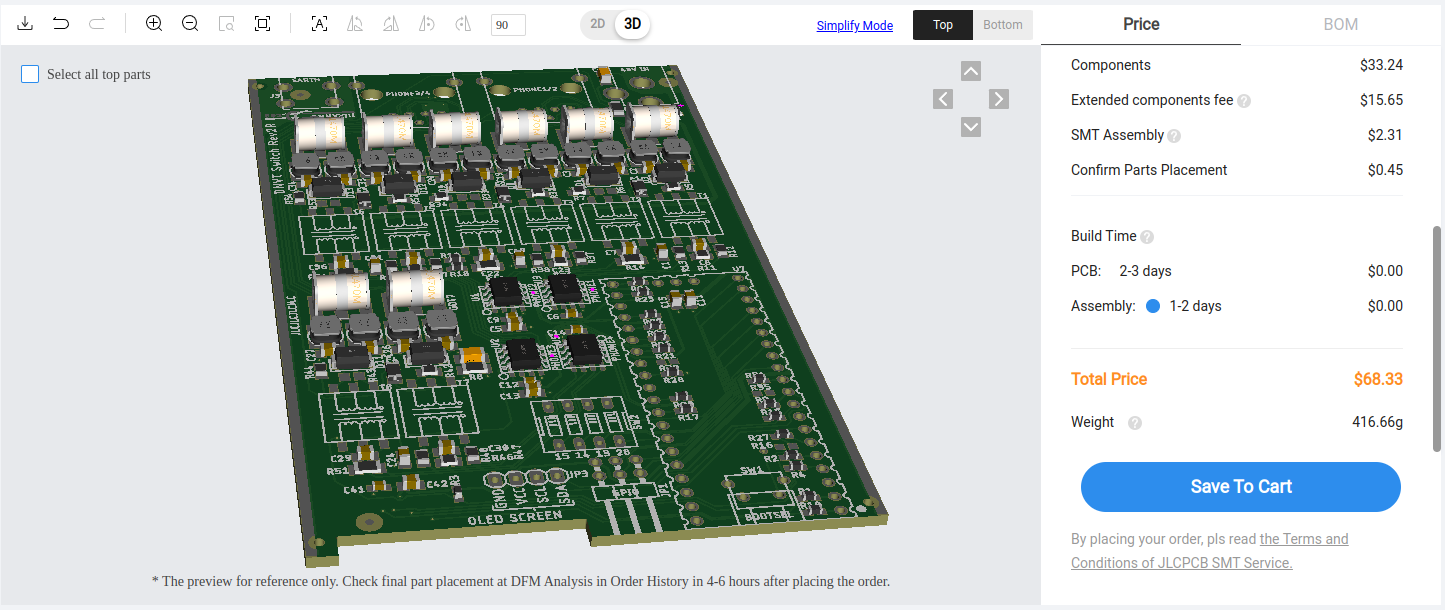Pan the board view down with arrow

[971, 127]
